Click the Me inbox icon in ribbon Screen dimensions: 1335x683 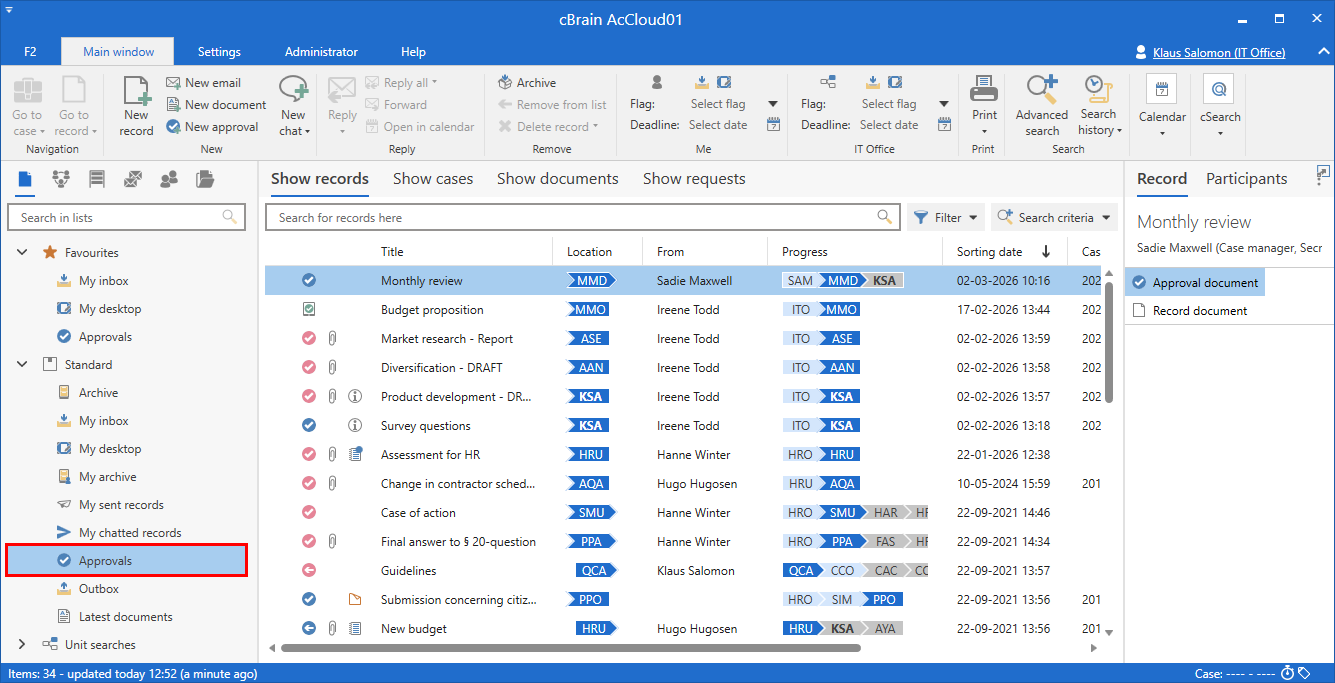[702, 82]
